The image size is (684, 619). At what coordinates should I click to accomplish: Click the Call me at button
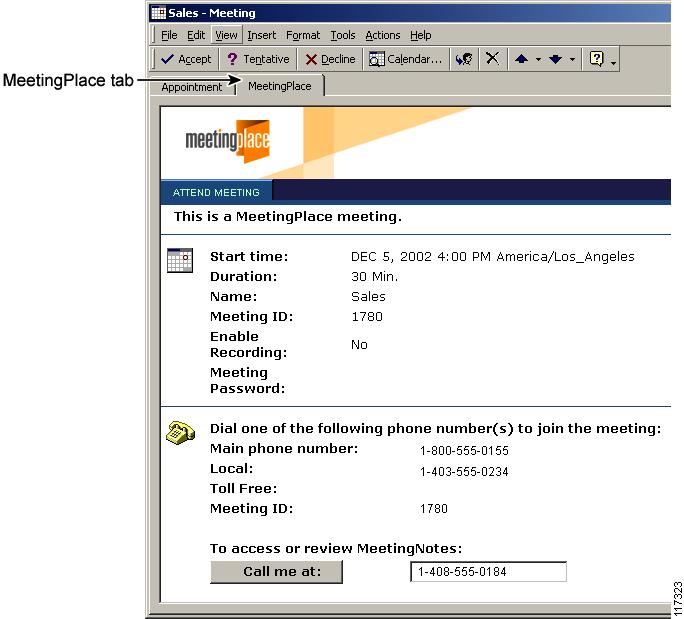tap(276, 571)
